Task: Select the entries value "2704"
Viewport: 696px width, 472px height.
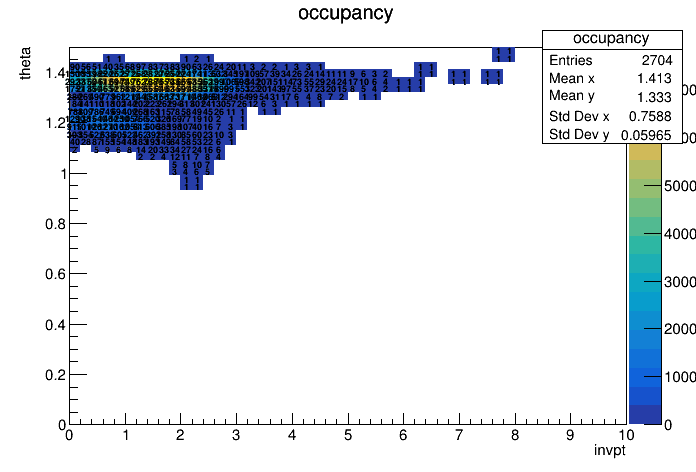Action: click(x=657, y=60)
